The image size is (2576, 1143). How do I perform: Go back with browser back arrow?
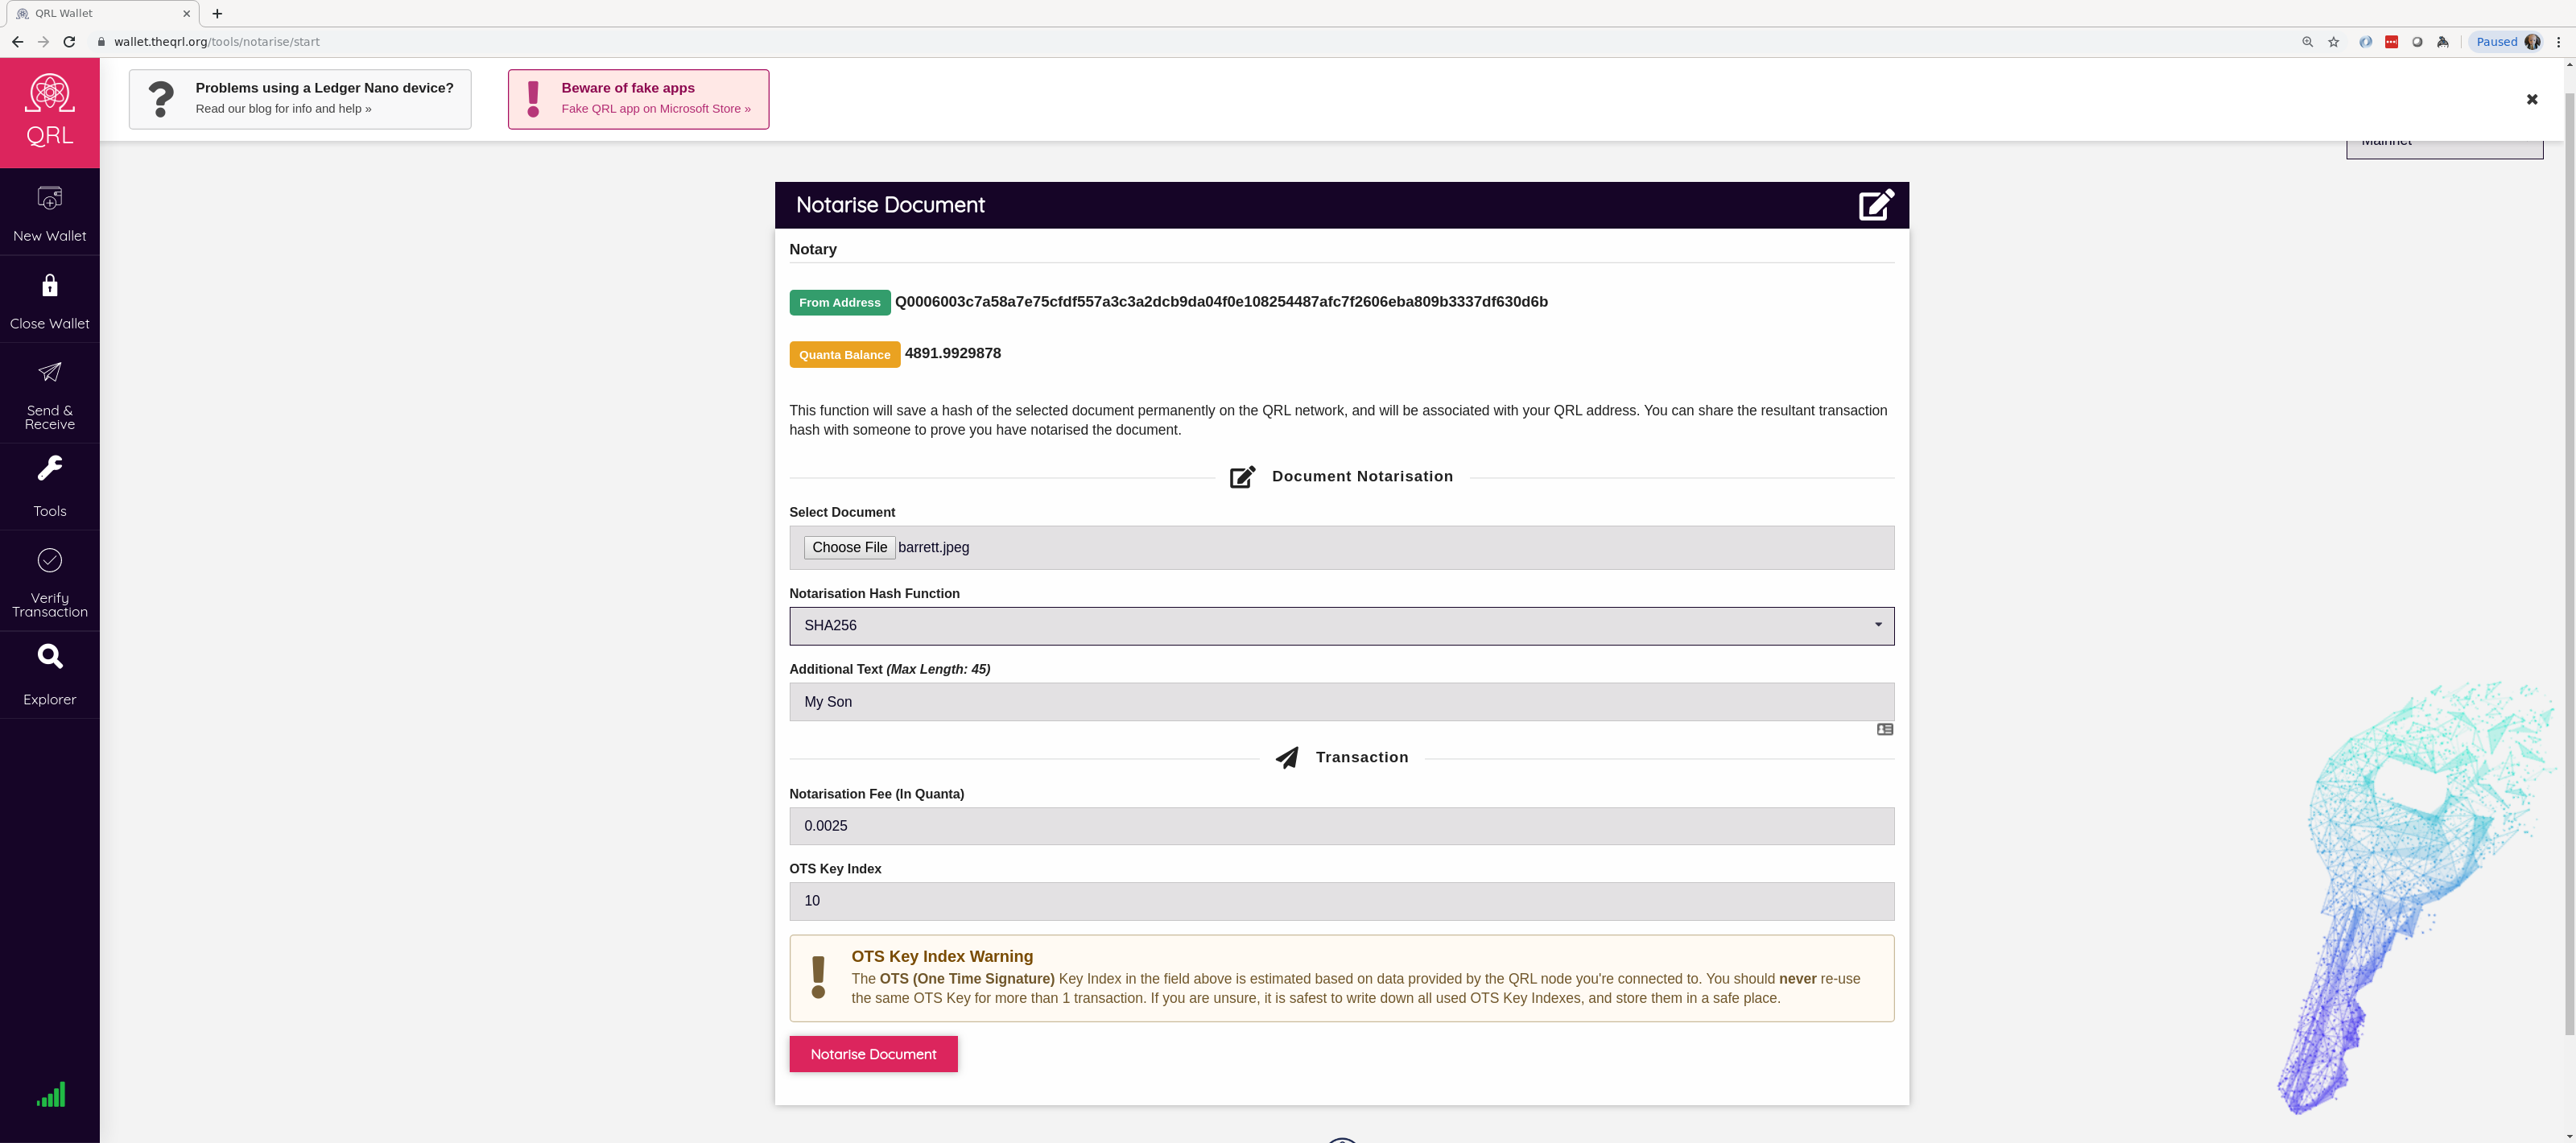coord(17,42)
